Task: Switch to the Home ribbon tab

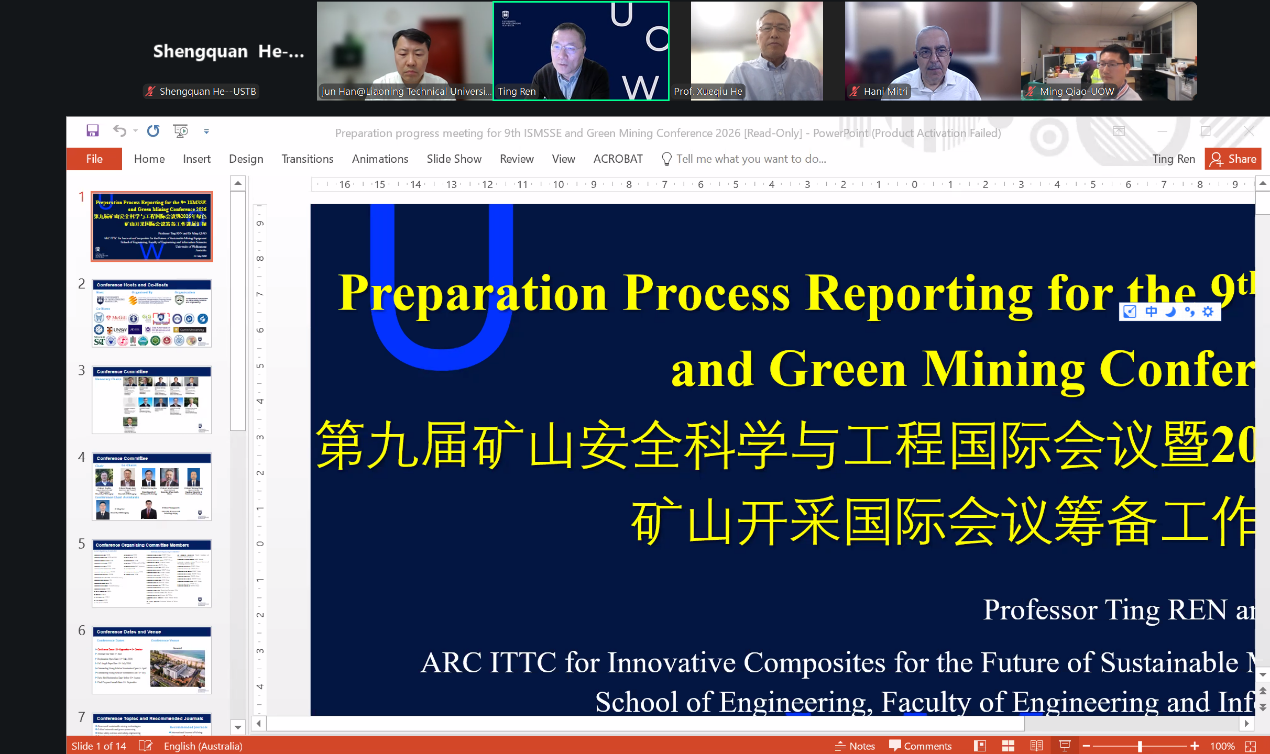Action: click(x=149, y=159)
